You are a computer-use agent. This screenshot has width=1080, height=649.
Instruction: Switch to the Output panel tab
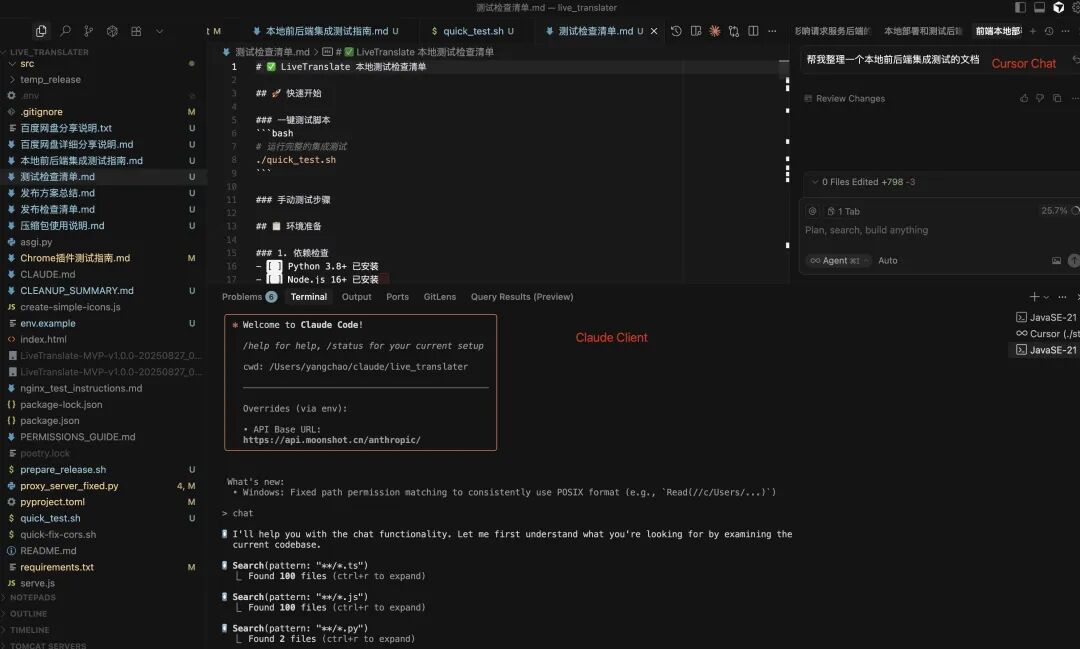coord(356,297)
